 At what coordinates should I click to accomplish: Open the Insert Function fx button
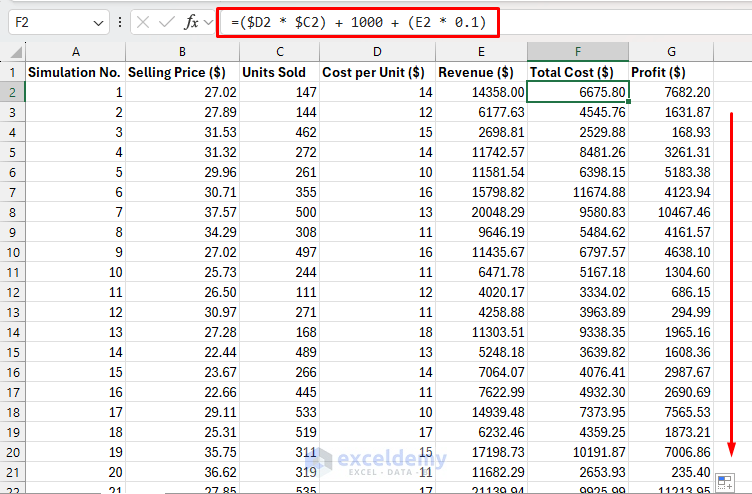coord(191,22)
